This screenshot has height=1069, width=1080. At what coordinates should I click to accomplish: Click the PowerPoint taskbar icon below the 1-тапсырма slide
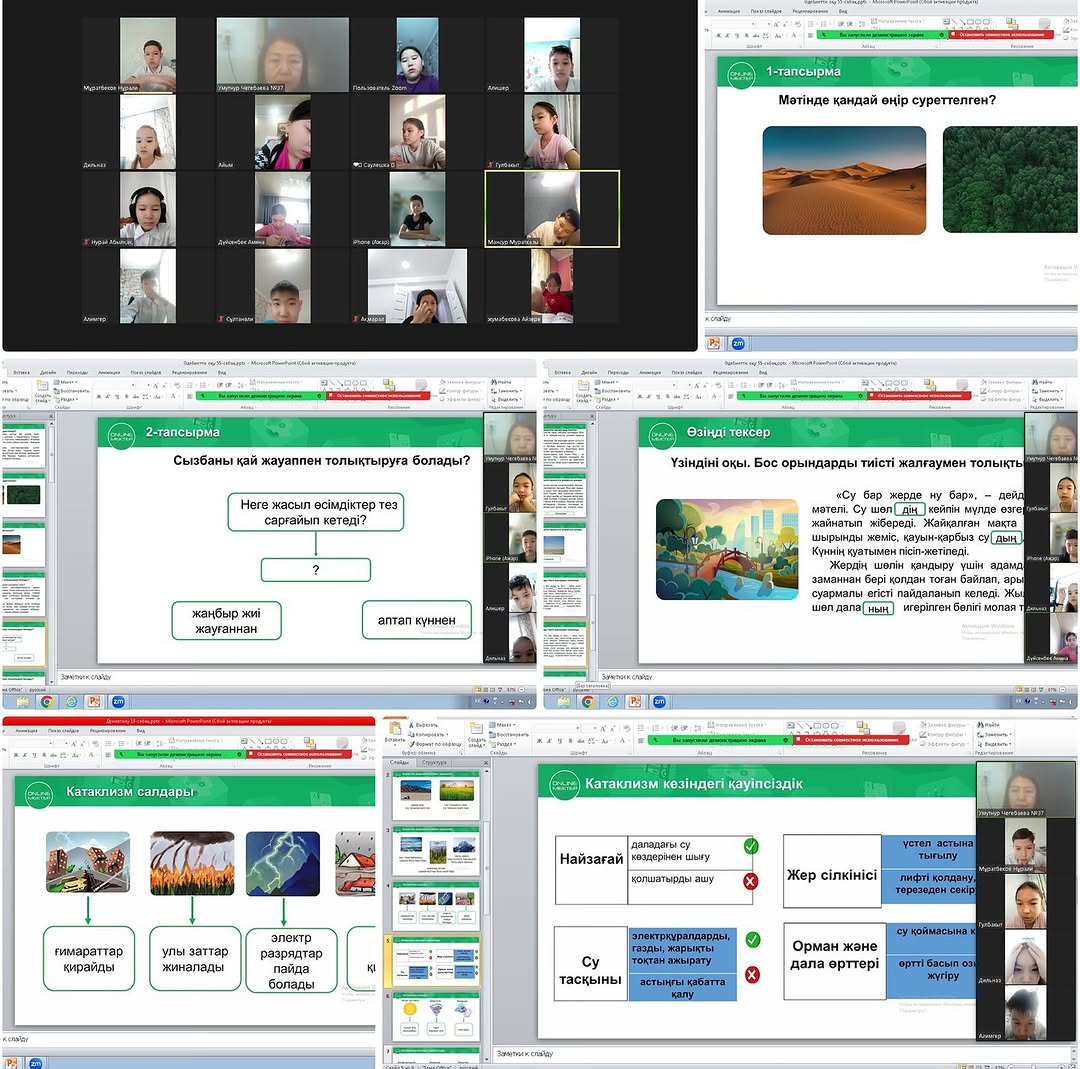(714, 343)
